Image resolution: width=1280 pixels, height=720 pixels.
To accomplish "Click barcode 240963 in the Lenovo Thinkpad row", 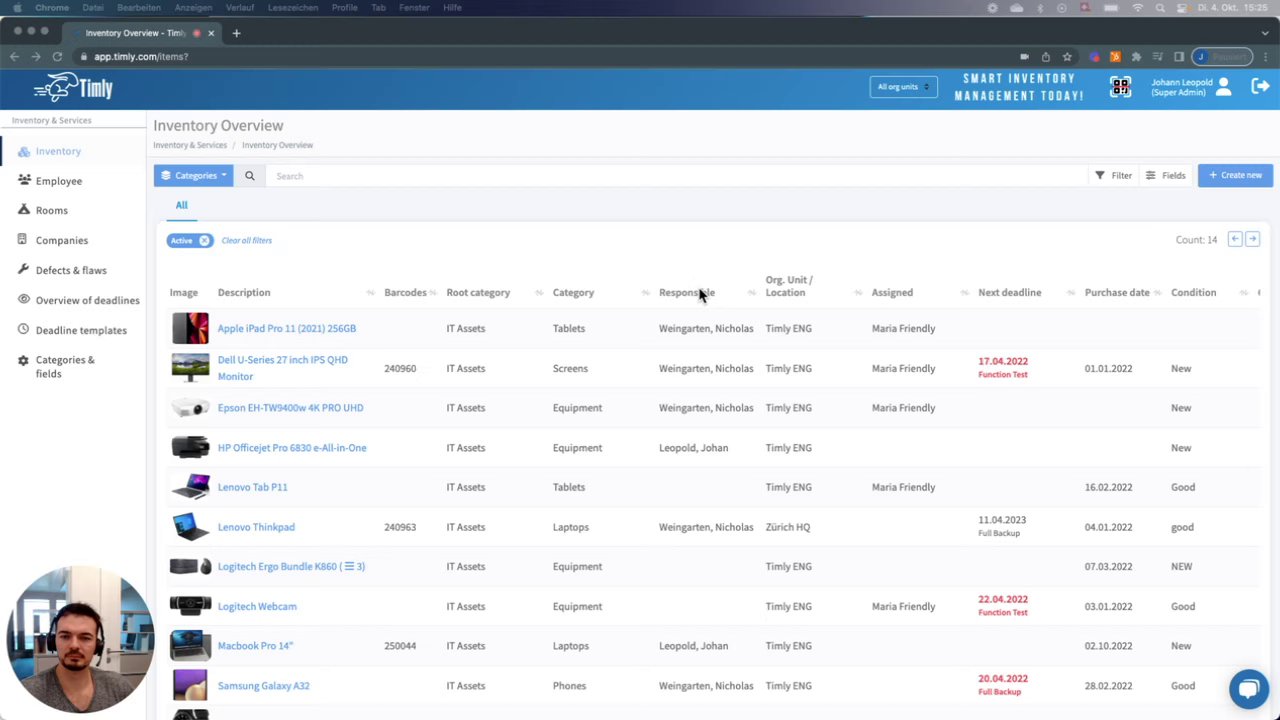I will [400, 527].
